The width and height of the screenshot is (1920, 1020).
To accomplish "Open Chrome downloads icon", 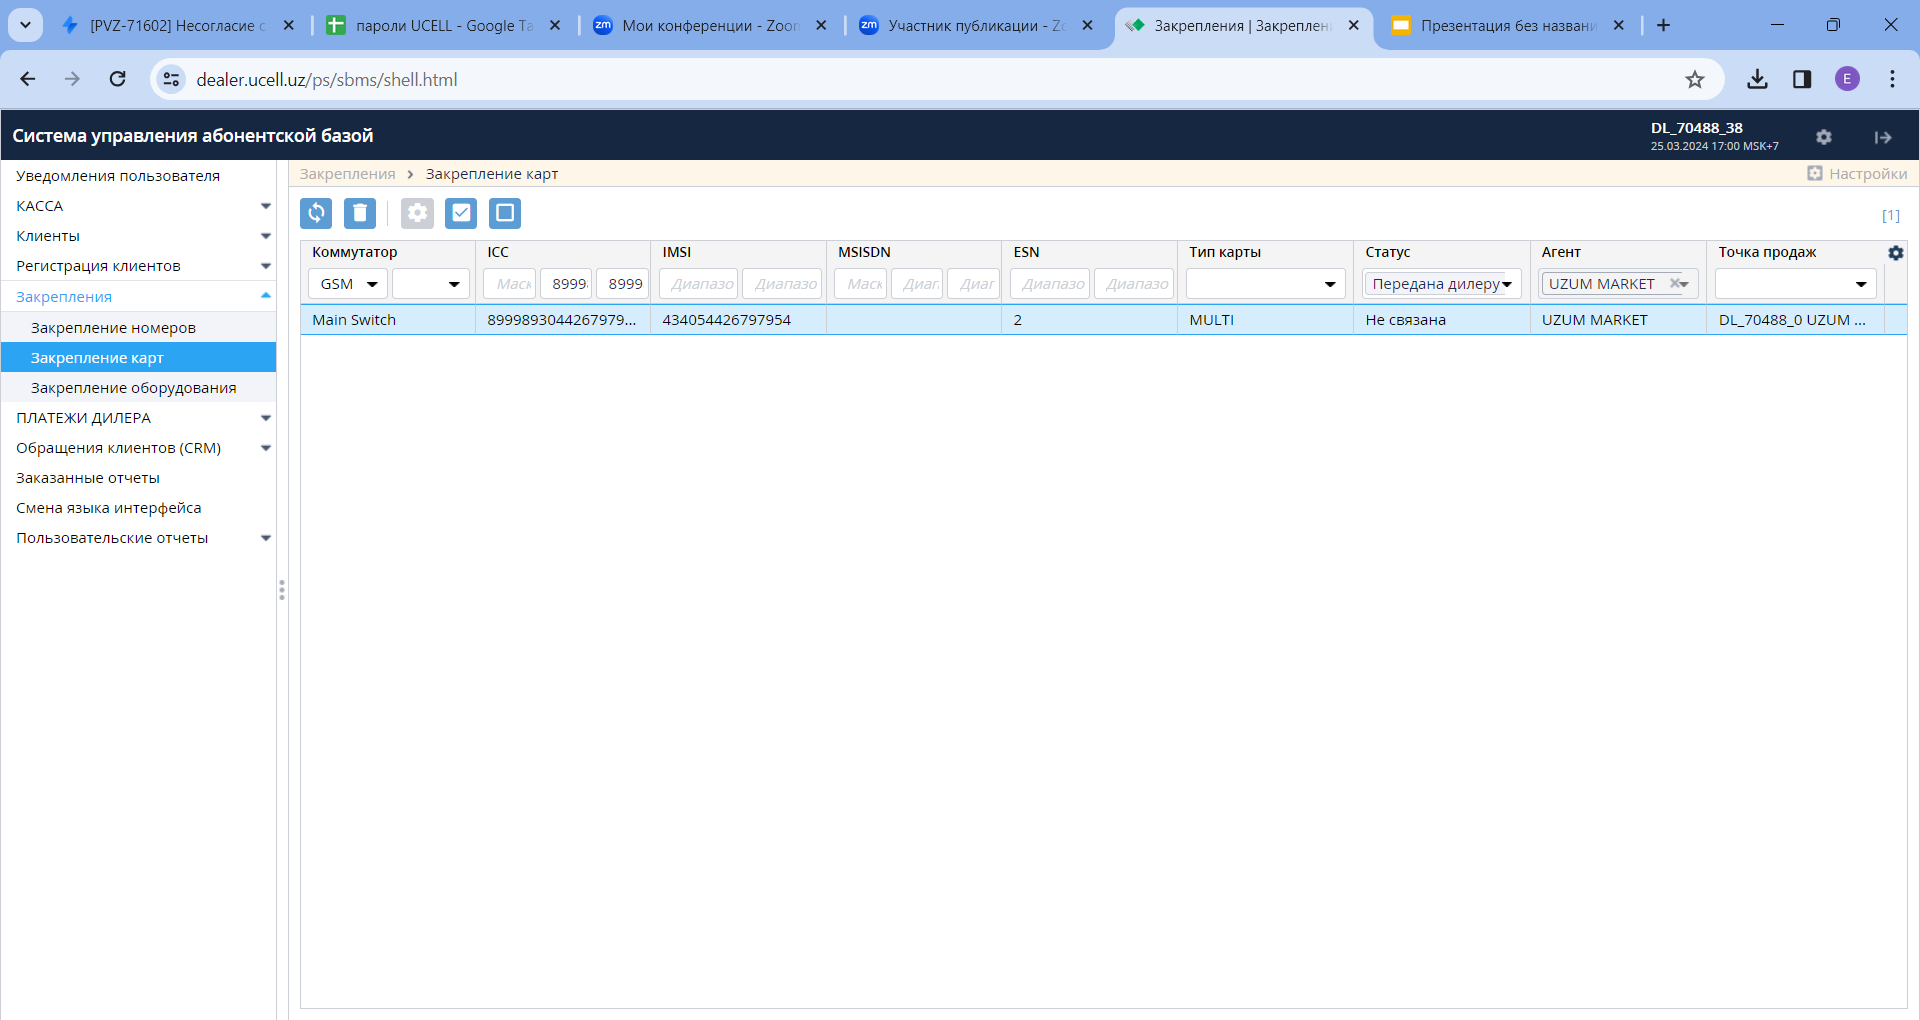I will click(1757, 80).
